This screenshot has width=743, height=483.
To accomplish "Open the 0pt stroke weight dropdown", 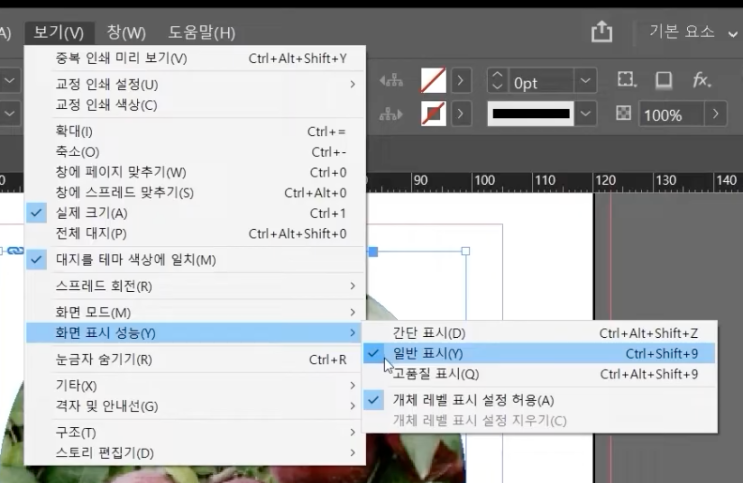I will click(585, 81).
